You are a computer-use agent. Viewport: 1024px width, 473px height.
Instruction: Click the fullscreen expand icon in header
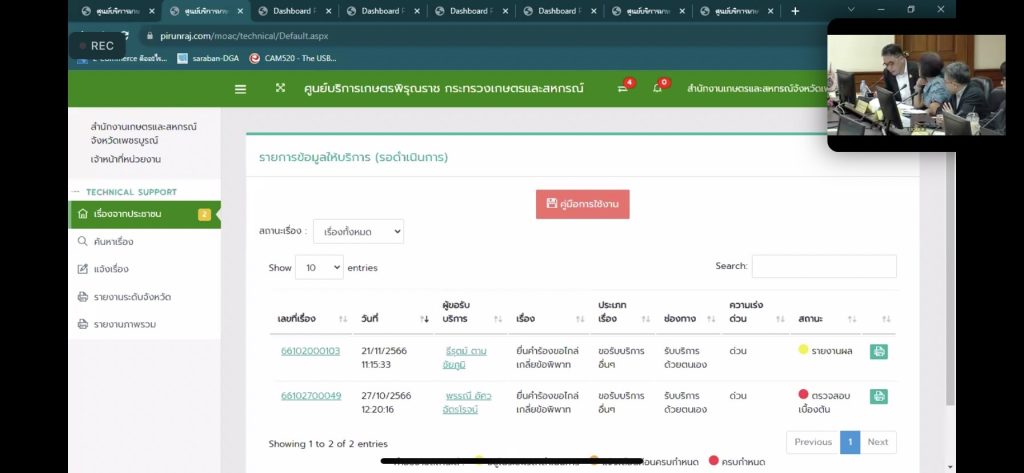click(280, 88)
